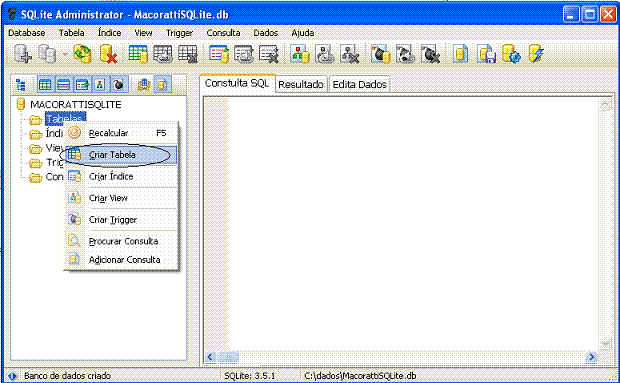Click the horizontal scrollbar right arrow
Screen dimensions: 620x383
(591, 357)
